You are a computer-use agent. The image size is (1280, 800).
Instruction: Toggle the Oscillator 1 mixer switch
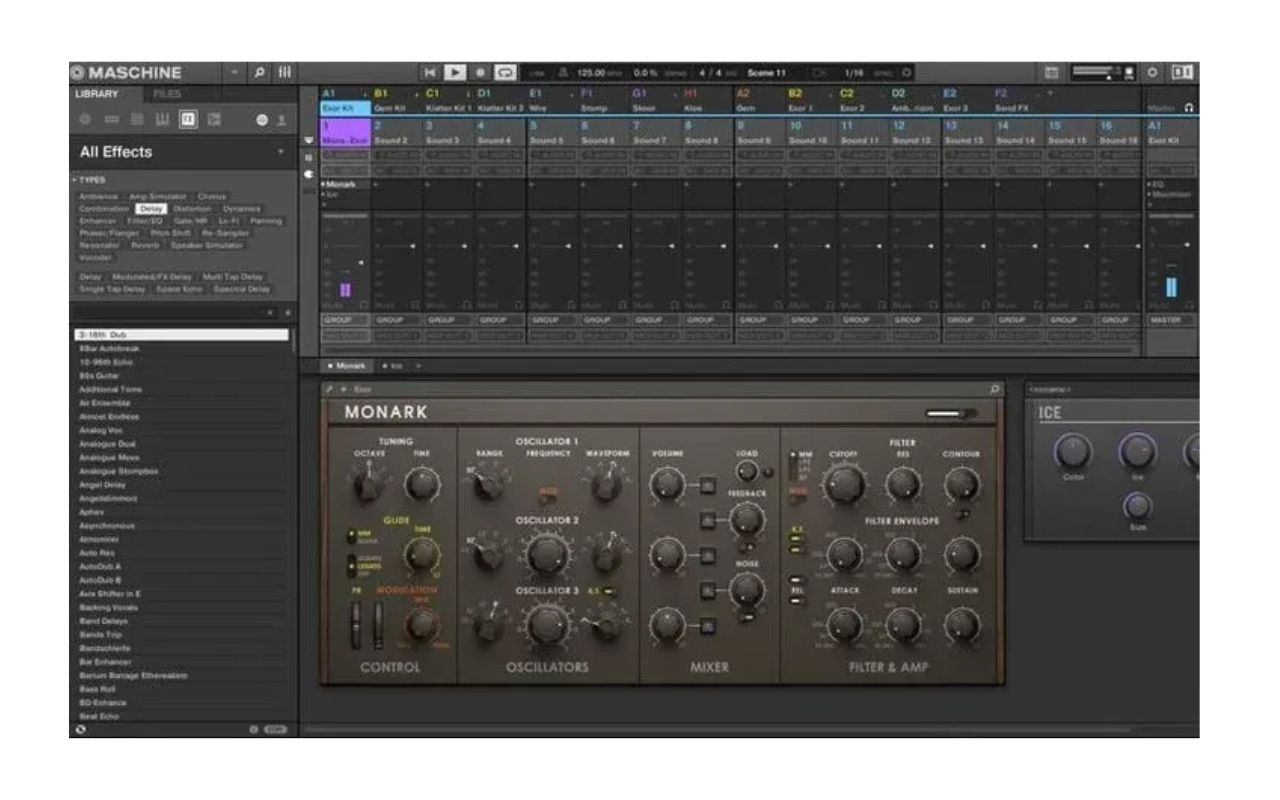(707, 486)
